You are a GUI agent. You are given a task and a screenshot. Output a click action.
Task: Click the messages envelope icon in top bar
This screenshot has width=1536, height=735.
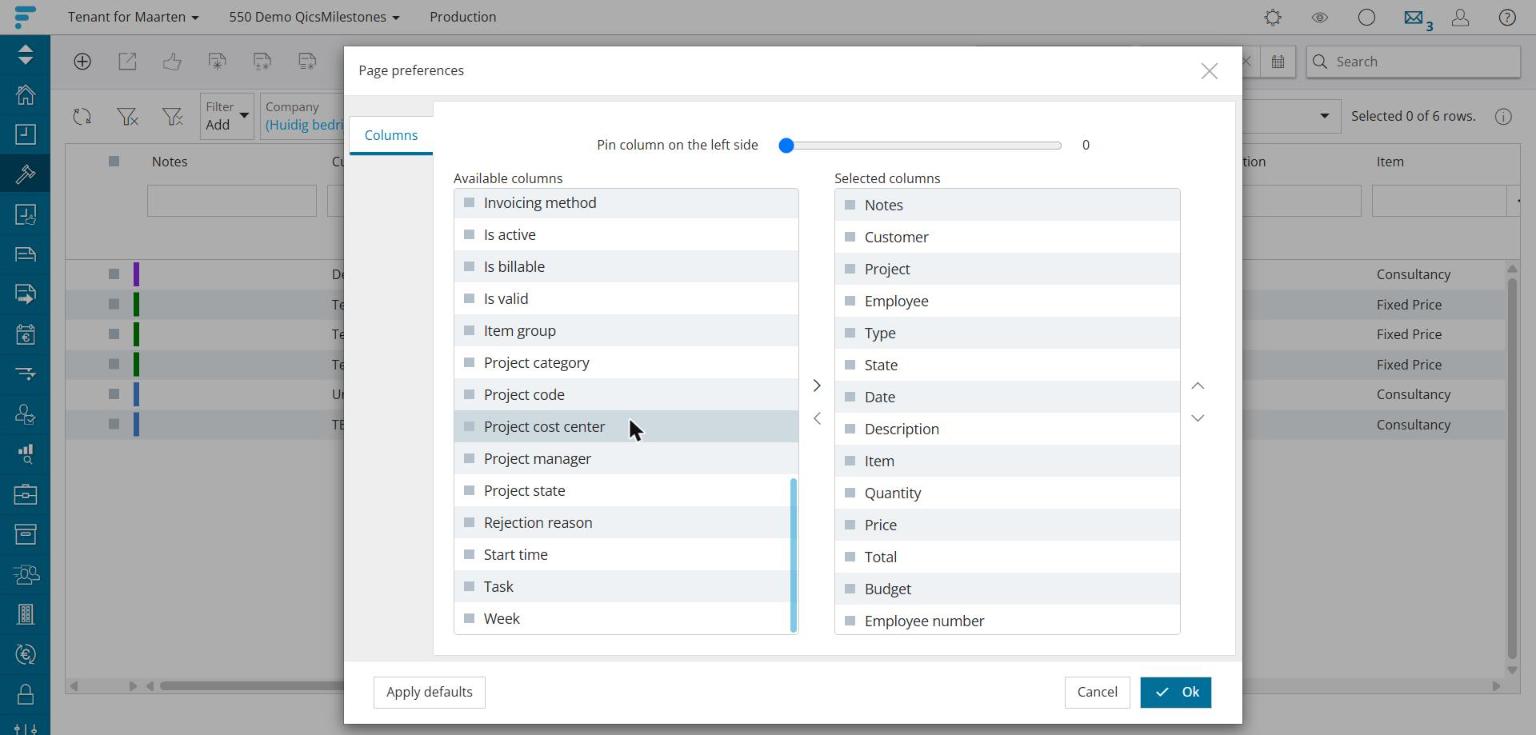pos(1414,17)
